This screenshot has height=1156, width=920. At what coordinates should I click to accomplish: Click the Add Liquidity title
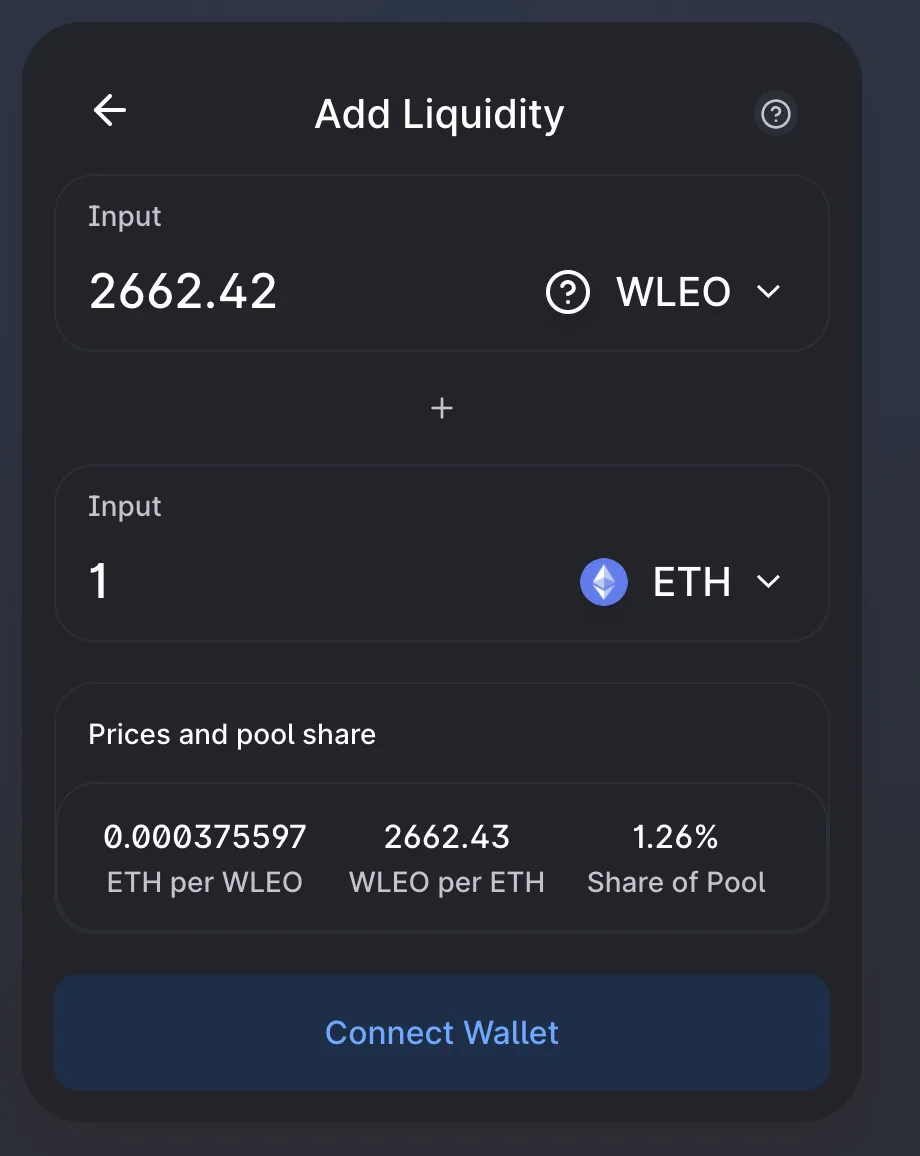pyautogui.click(x=439, y=114)
